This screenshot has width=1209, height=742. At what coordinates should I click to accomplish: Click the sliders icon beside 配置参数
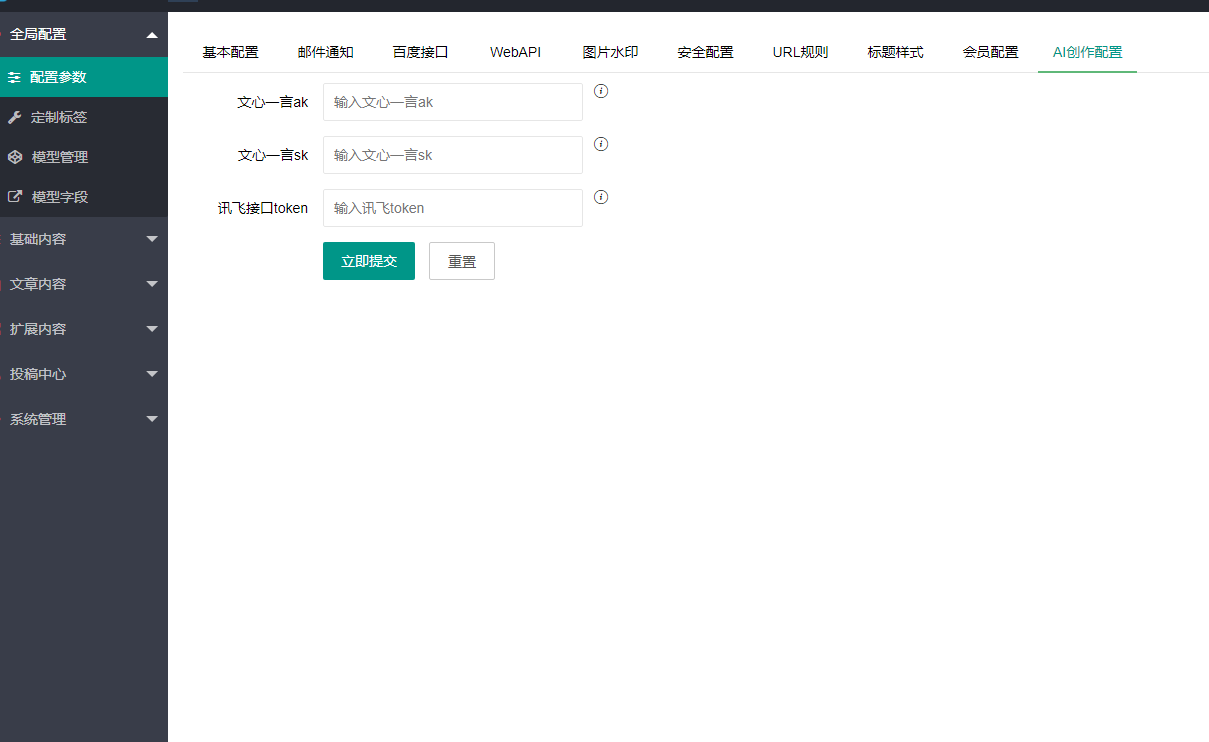click(15, 77)
